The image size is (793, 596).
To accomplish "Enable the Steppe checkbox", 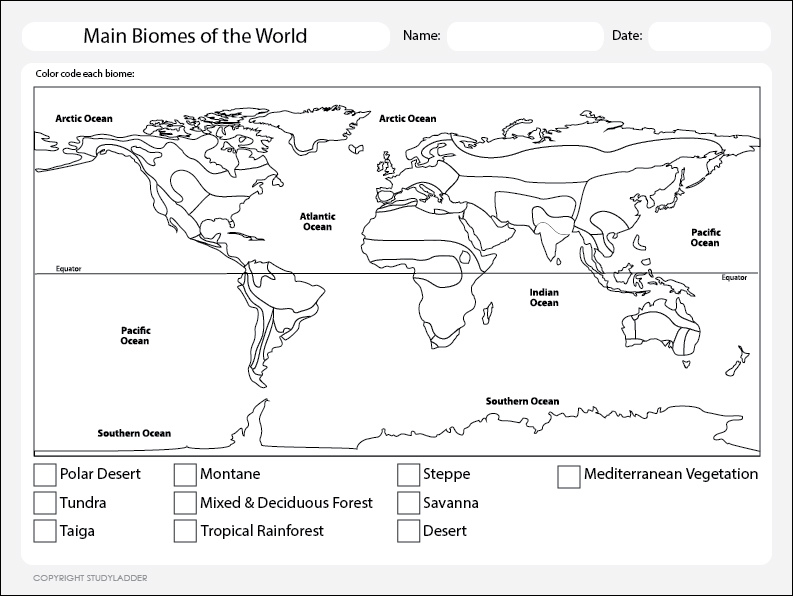I will point(408,474).
